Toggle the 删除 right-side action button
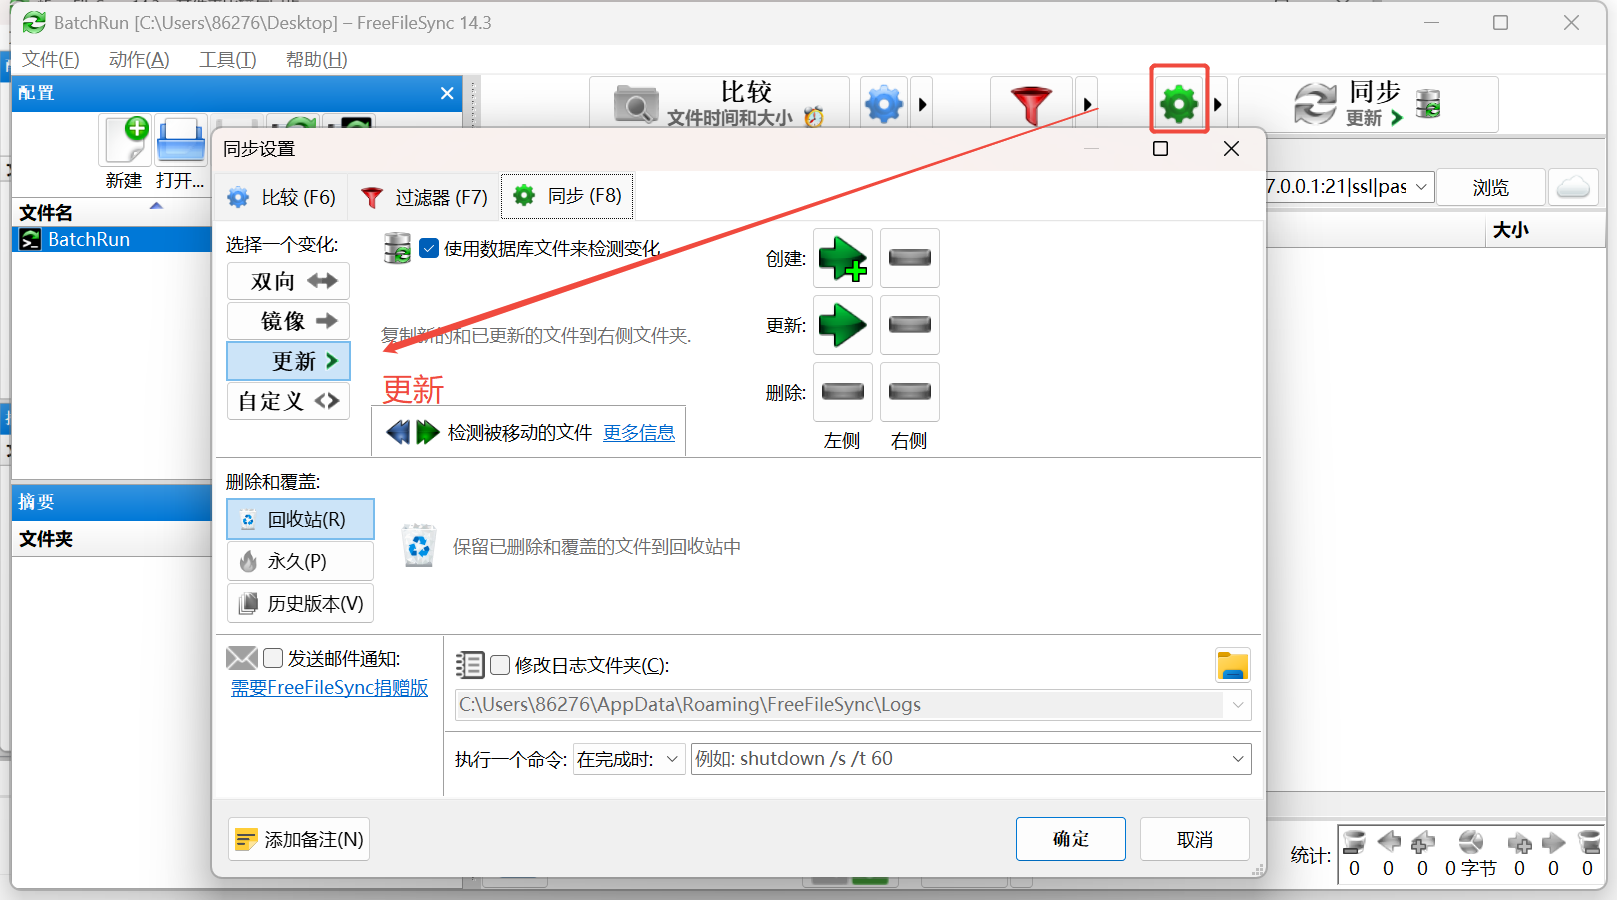 (910, 392)
